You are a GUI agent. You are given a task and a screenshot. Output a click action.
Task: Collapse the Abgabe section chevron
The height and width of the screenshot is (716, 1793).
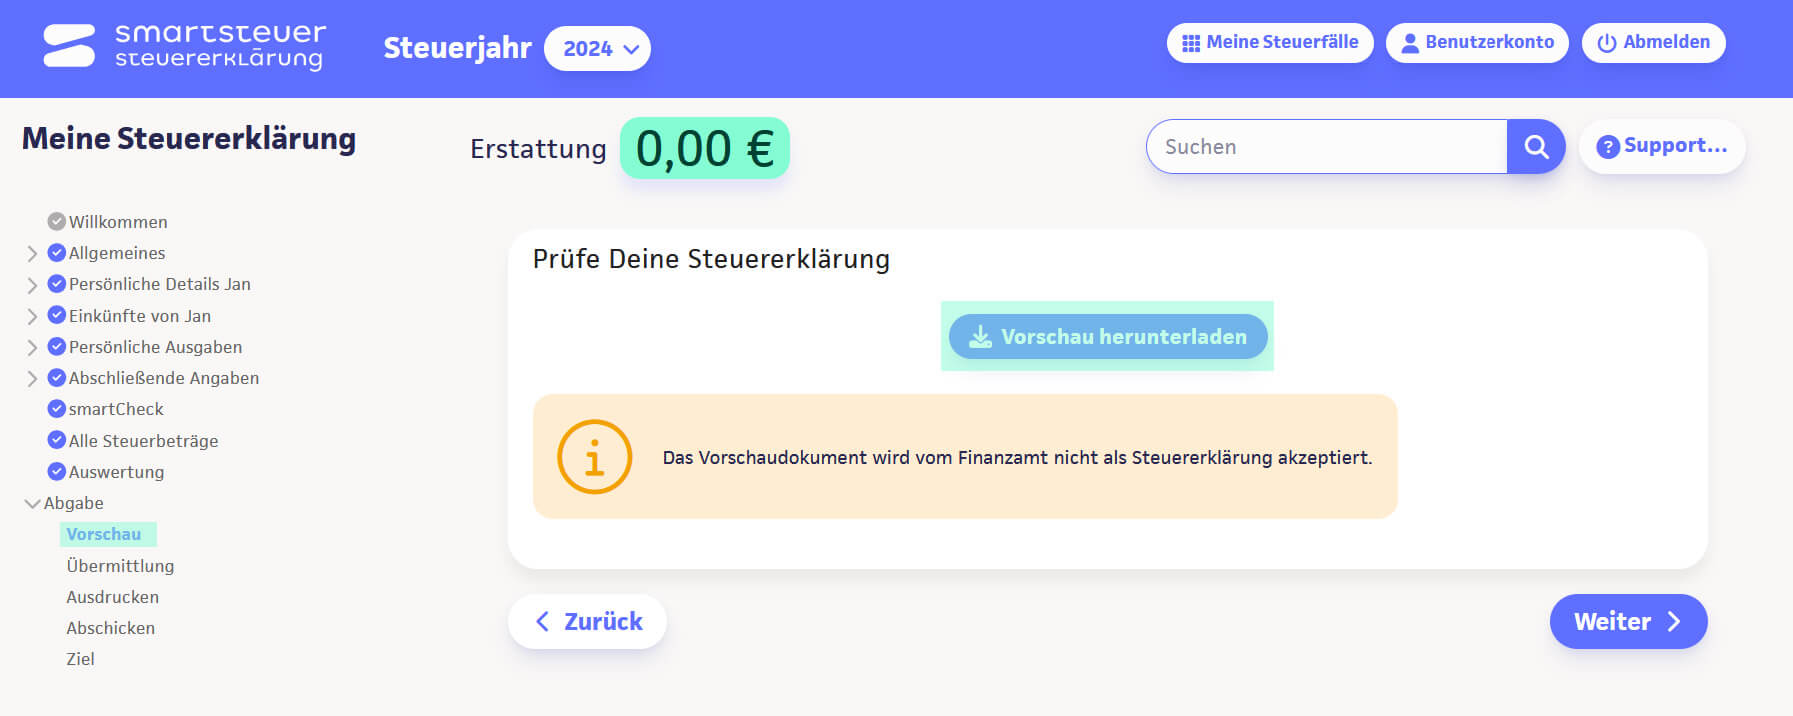[x=32, y=503]
